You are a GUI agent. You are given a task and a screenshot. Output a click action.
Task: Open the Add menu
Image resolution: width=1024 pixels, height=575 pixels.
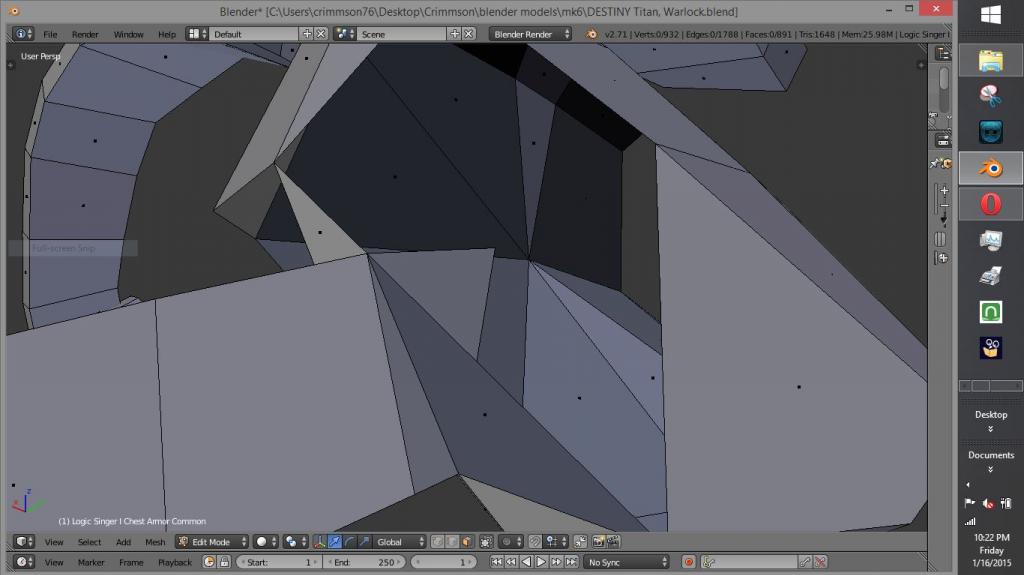pos(123,542)
